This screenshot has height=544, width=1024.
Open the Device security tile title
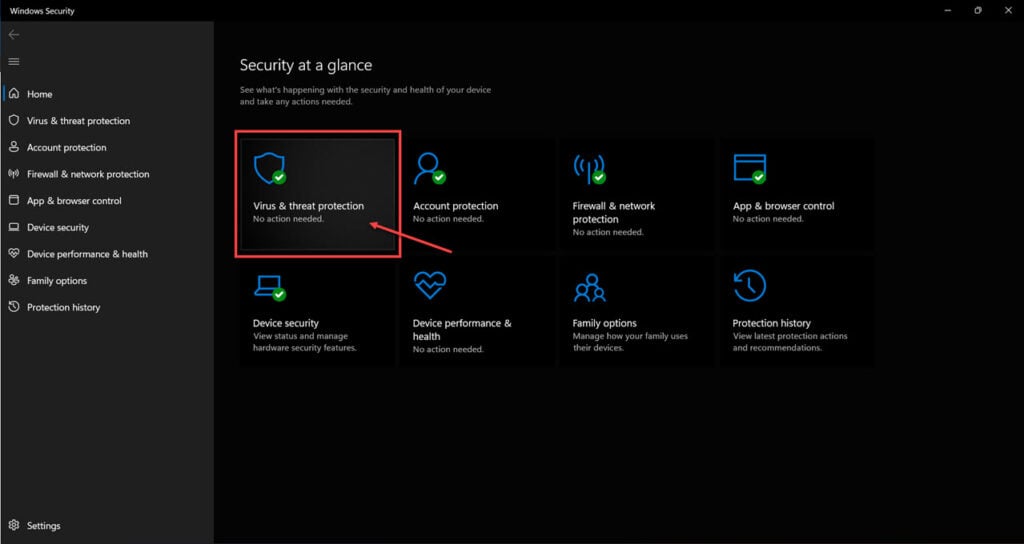tap(285, 323)
